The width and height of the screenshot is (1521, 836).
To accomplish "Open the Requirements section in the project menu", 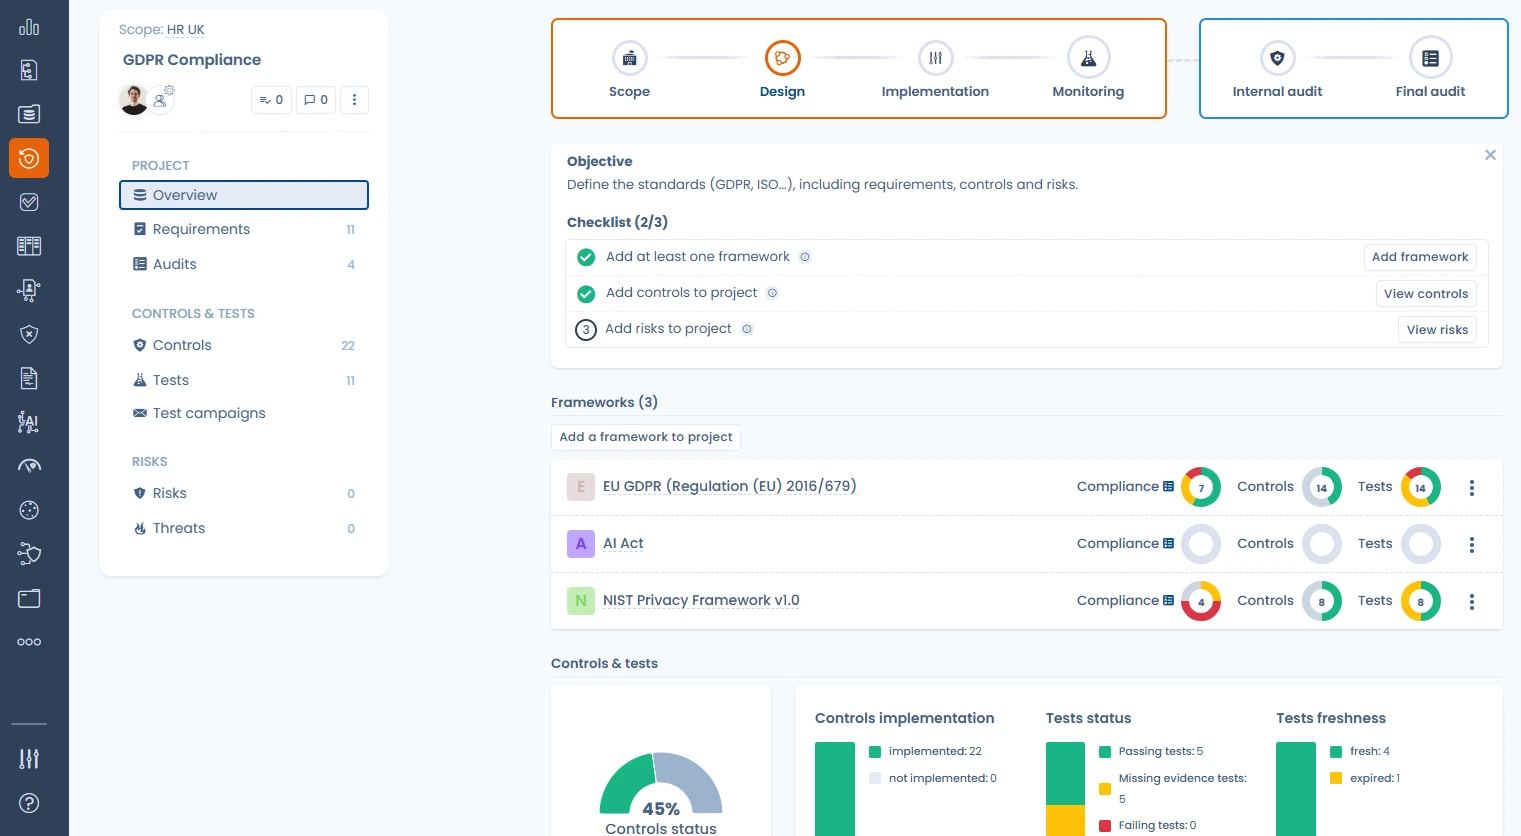I will [201, 229].
